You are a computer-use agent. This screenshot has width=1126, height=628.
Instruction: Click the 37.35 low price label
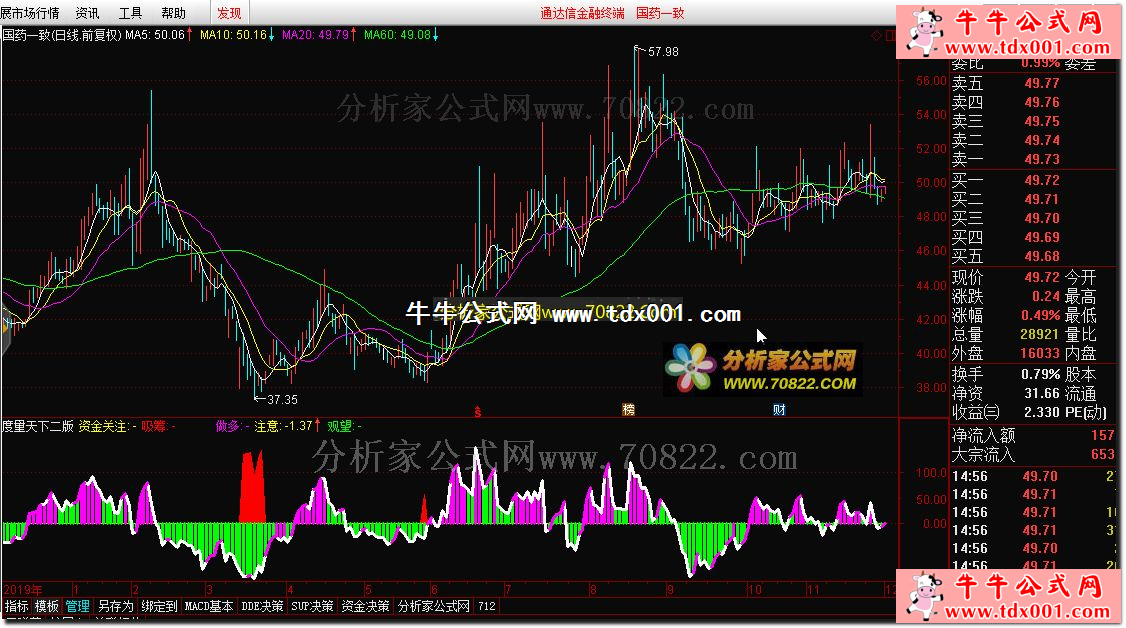click(282, 399)
